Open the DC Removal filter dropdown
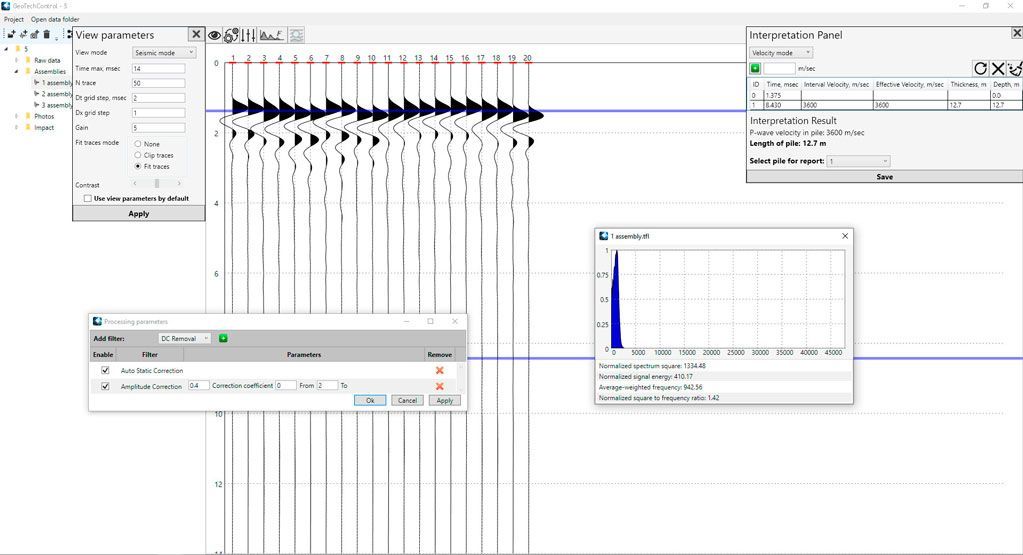The width and height of the screenshot is (1023, 555). pos(185,338)
